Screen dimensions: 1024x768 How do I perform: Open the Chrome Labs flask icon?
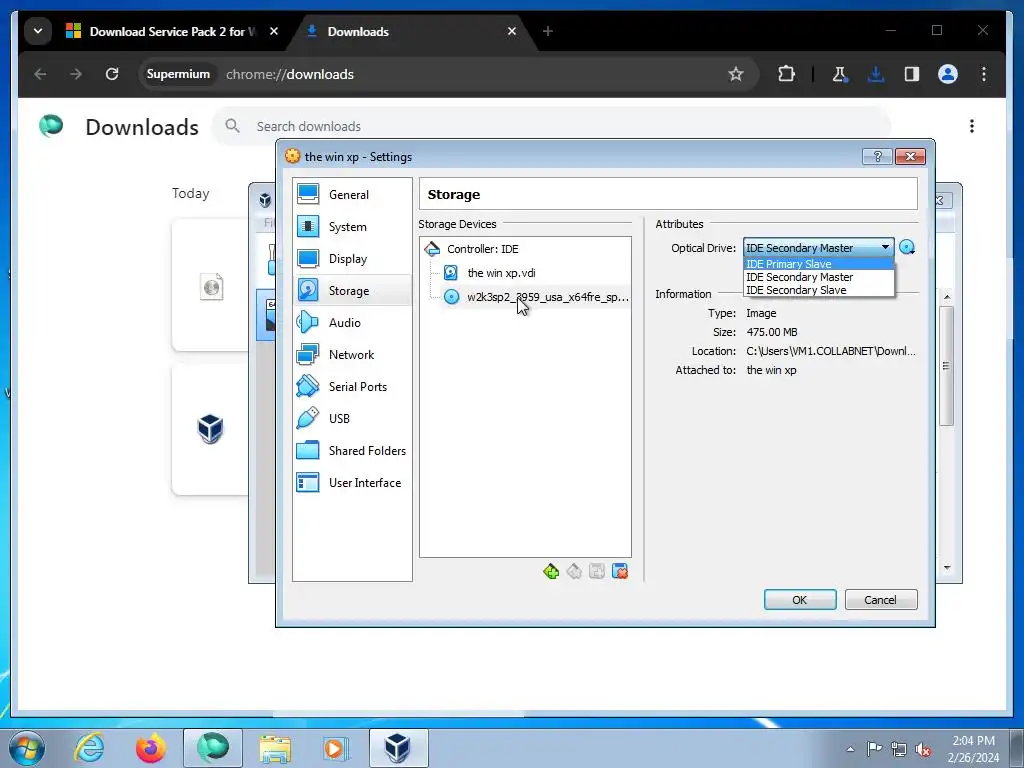[x=840, y=74]
